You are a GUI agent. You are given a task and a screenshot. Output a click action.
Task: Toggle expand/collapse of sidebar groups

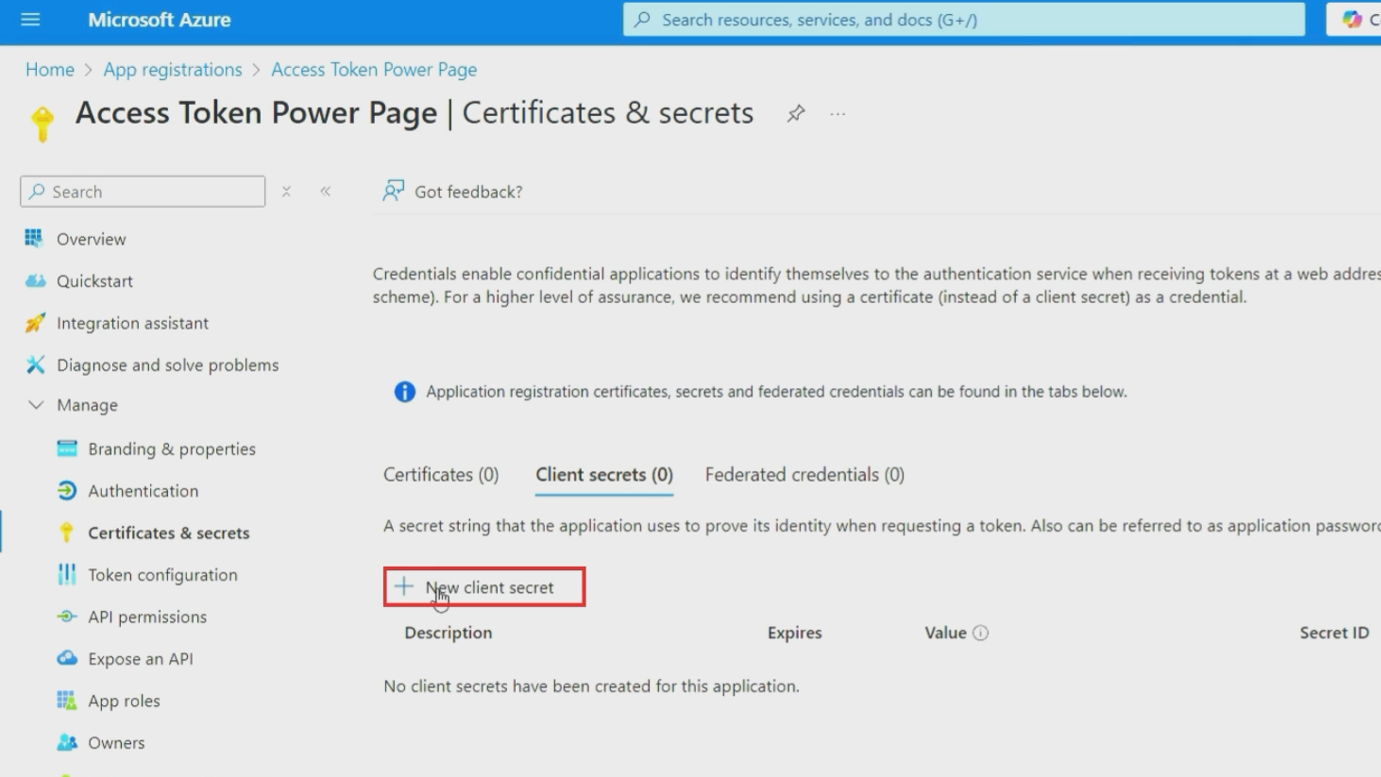(x=286, y=191)
